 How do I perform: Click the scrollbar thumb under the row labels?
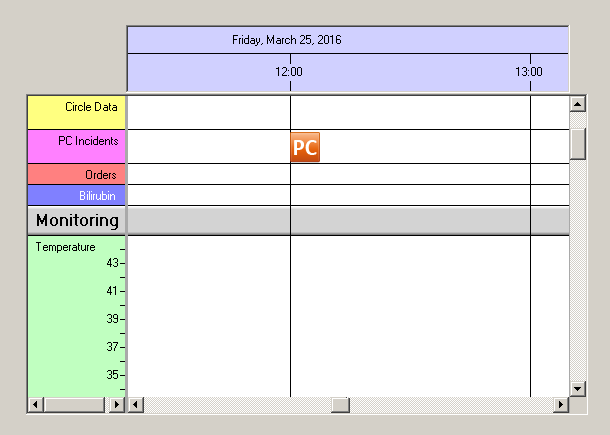pyautogui.click(x=73, y=405)
